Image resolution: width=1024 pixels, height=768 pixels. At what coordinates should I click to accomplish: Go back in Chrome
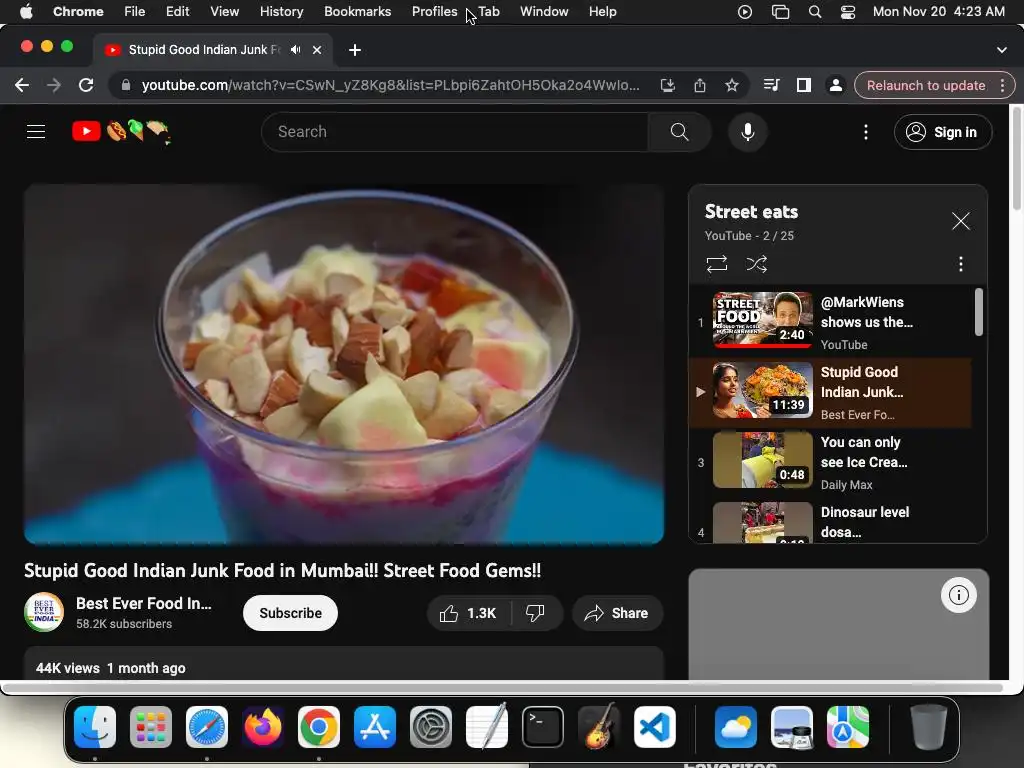[x=22, y=86]
